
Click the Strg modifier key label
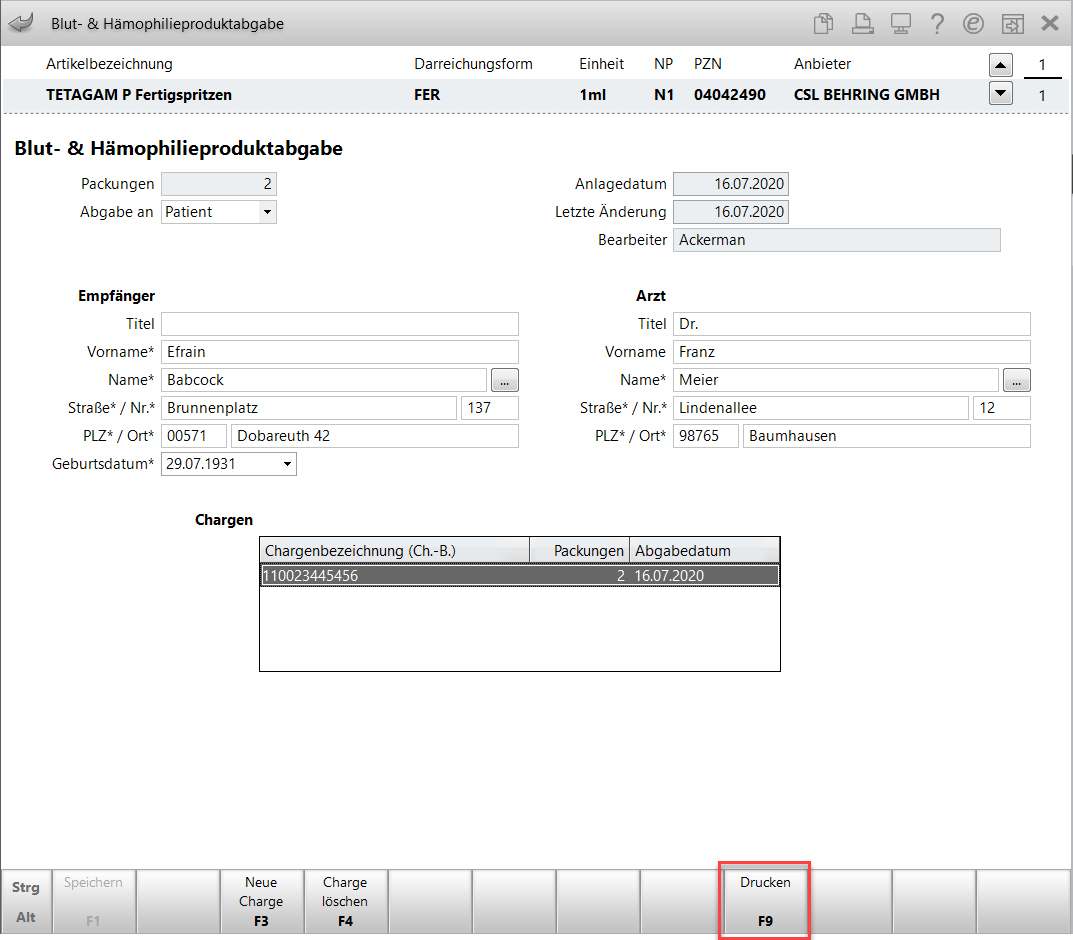click(x=26, y=887)
